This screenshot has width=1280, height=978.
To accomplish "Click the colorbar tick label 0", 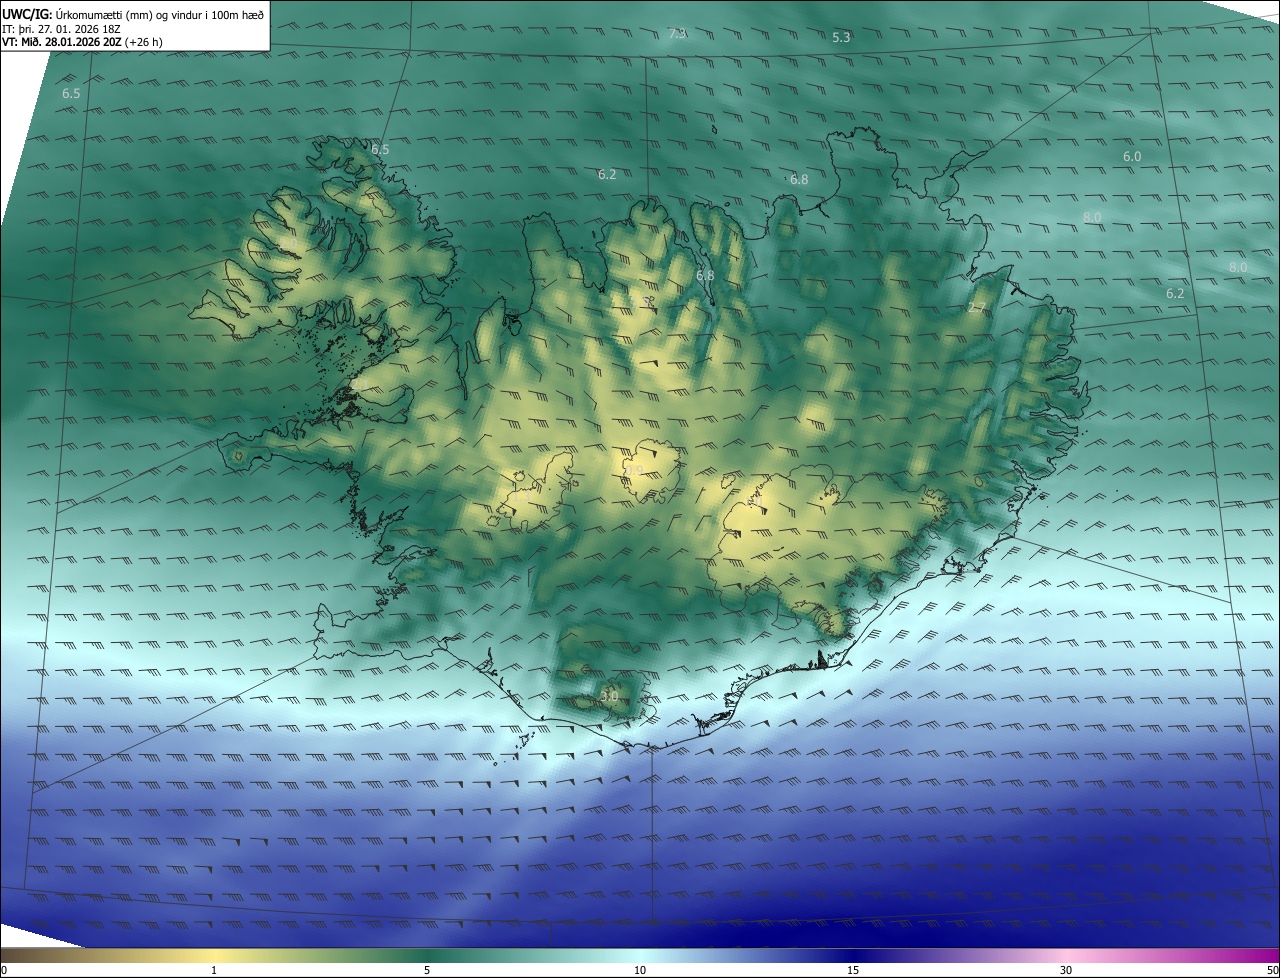I will [x=4, y=970].
